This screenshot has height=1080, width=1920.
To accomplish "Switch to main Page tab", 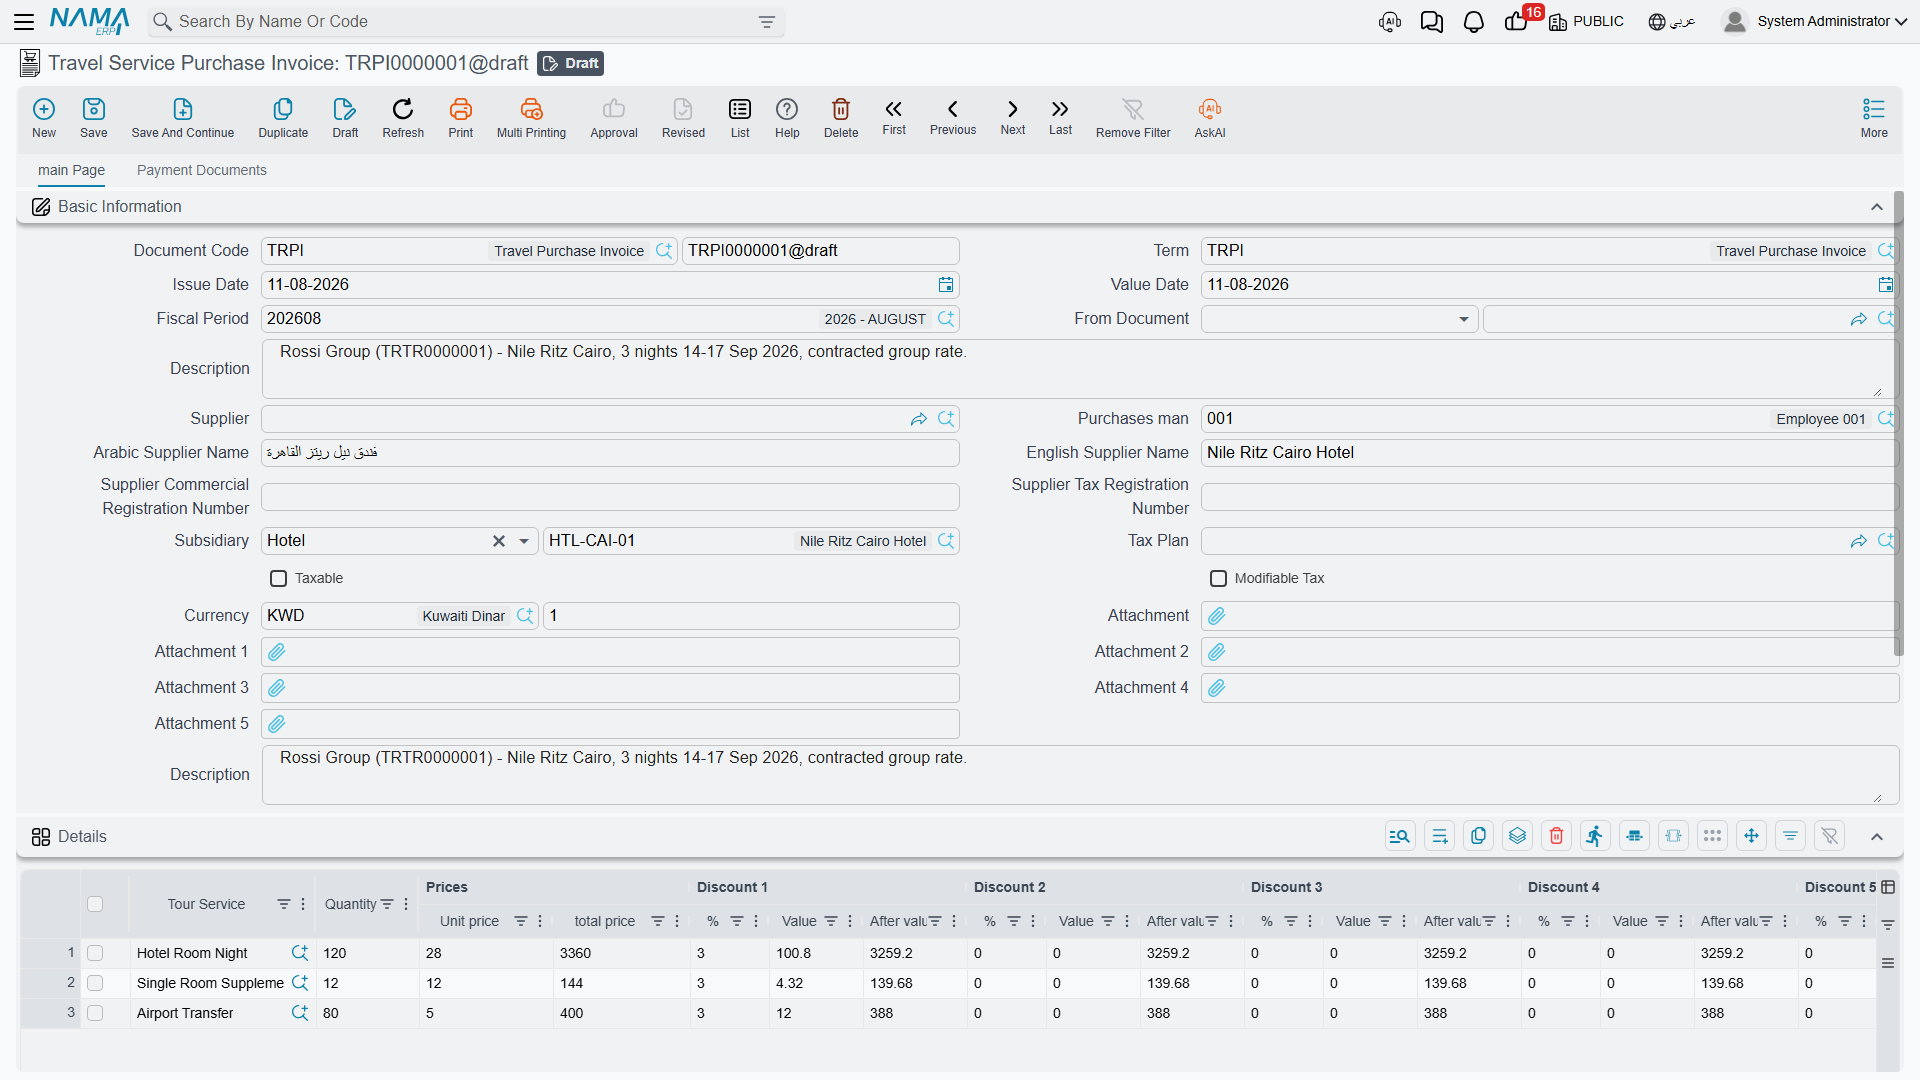I will point(71,170).
